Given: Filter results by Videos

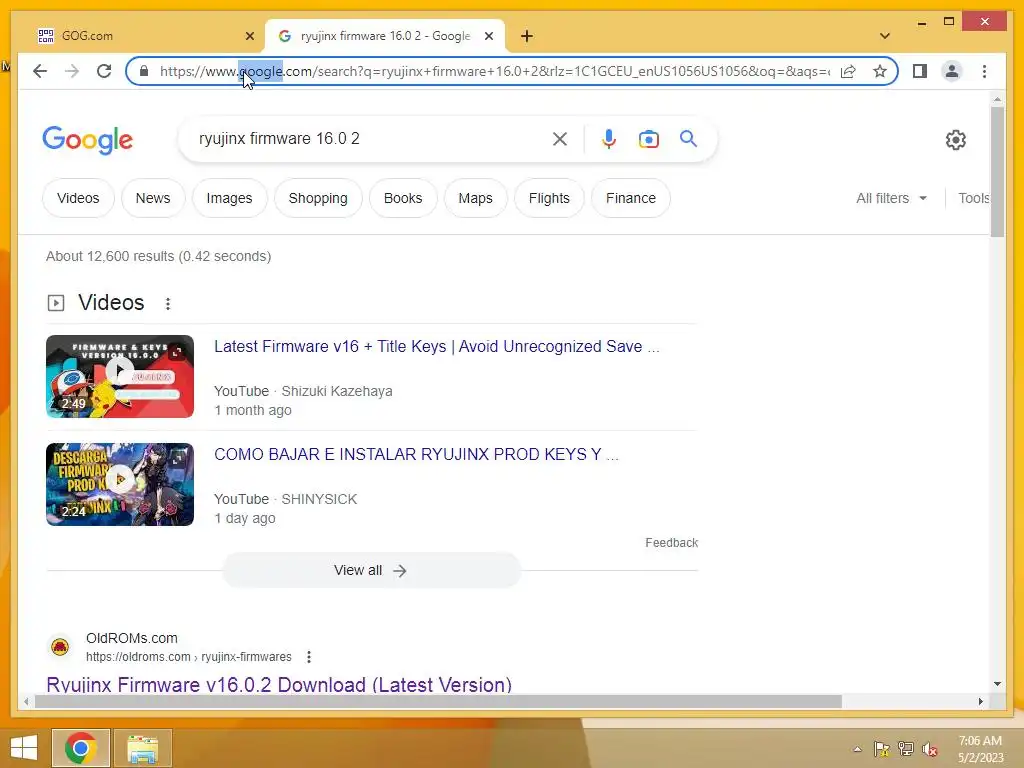Looking at the screenshot, I should (x=78, y=198).
